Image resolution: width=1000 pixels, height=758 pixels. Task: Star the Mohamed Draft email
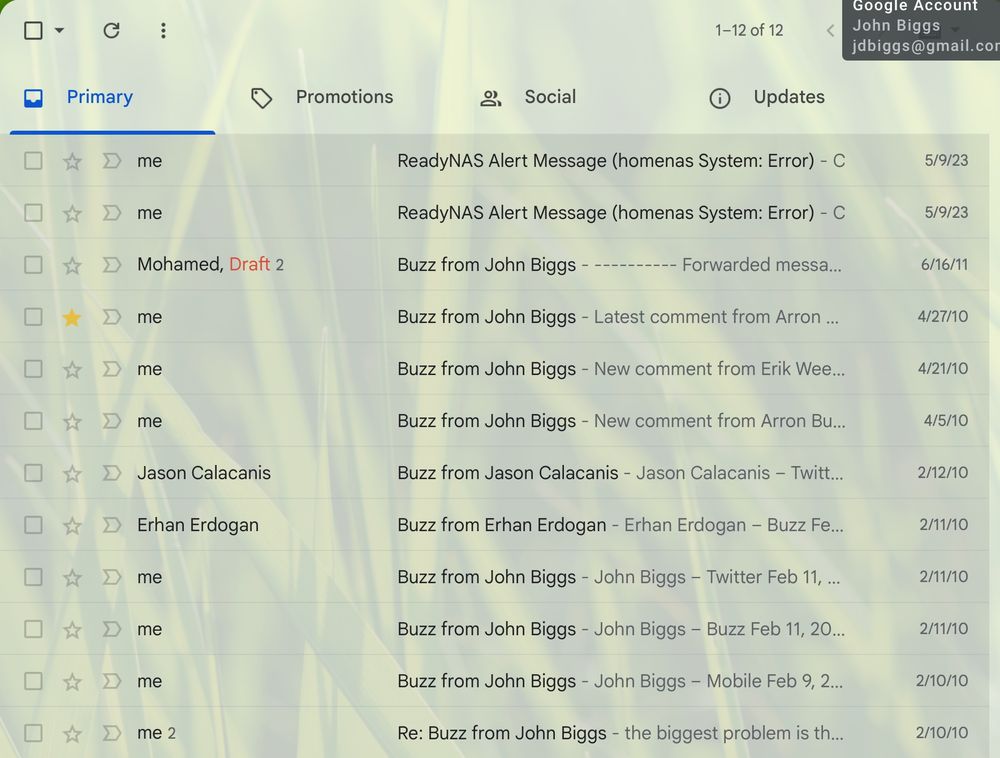(x=72, y=265)
